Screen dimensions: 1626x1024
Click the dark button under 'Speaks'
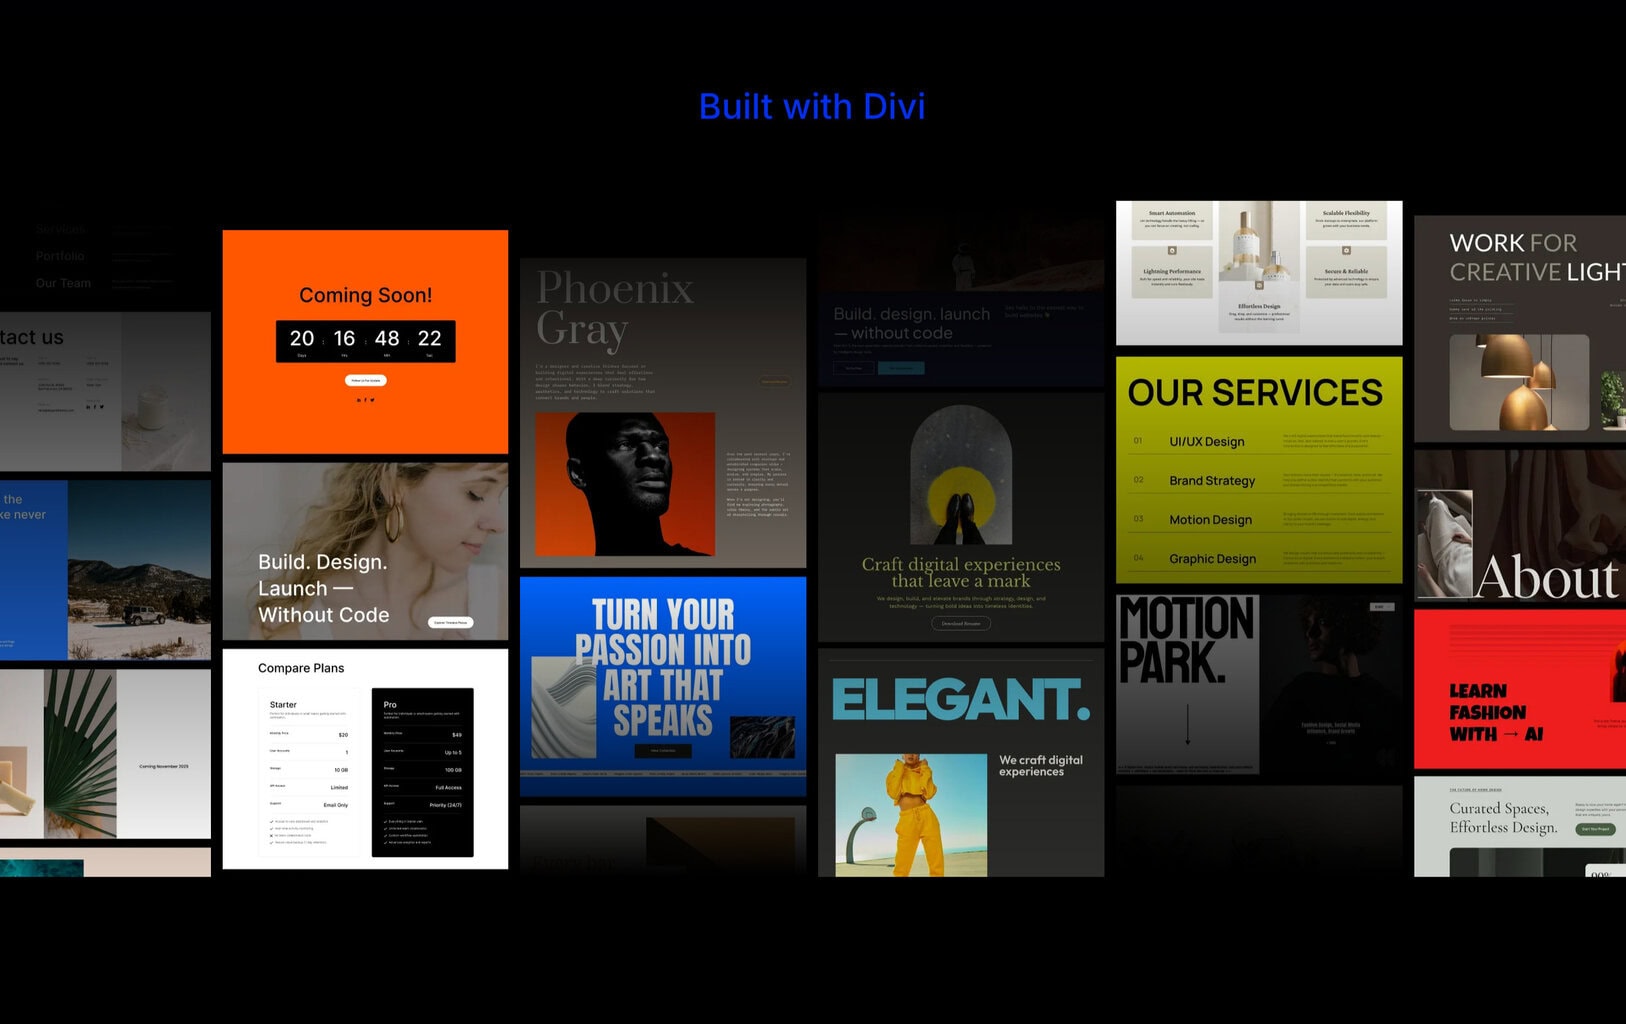point(663,750)
